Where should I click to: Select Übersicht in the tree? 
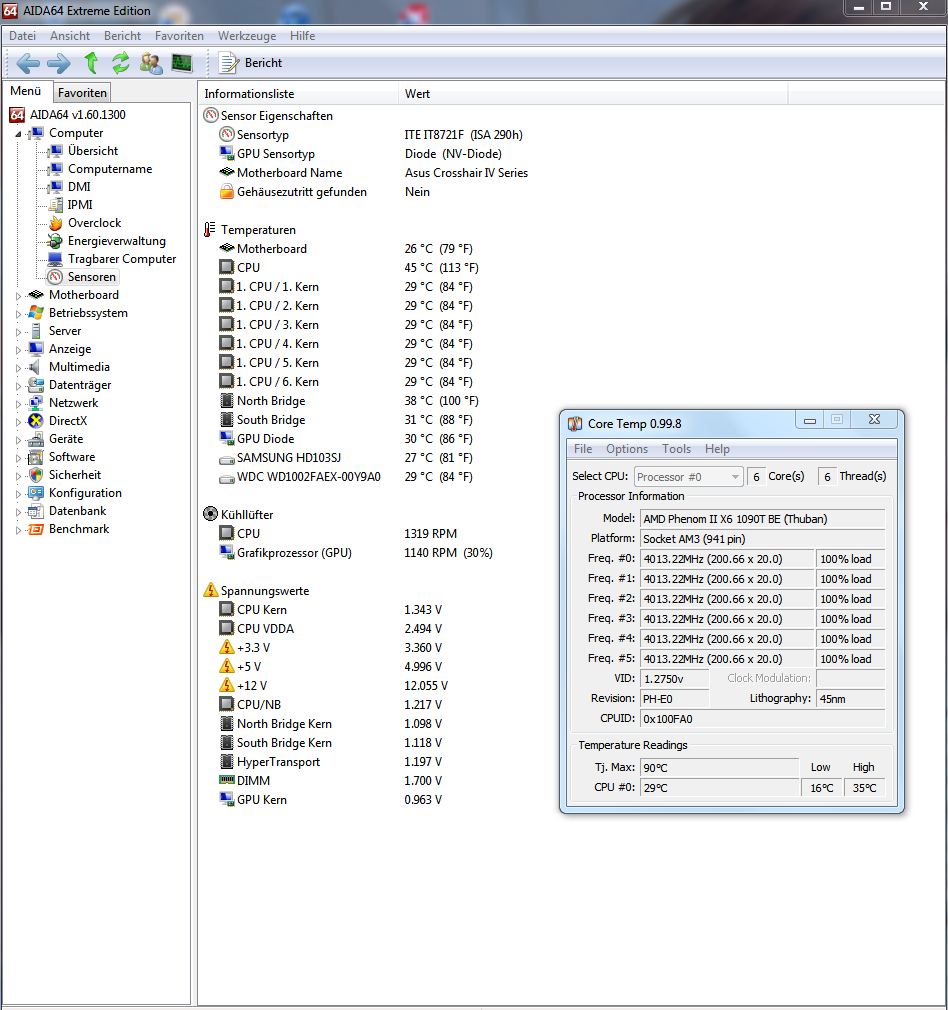[x=93, y=151]
